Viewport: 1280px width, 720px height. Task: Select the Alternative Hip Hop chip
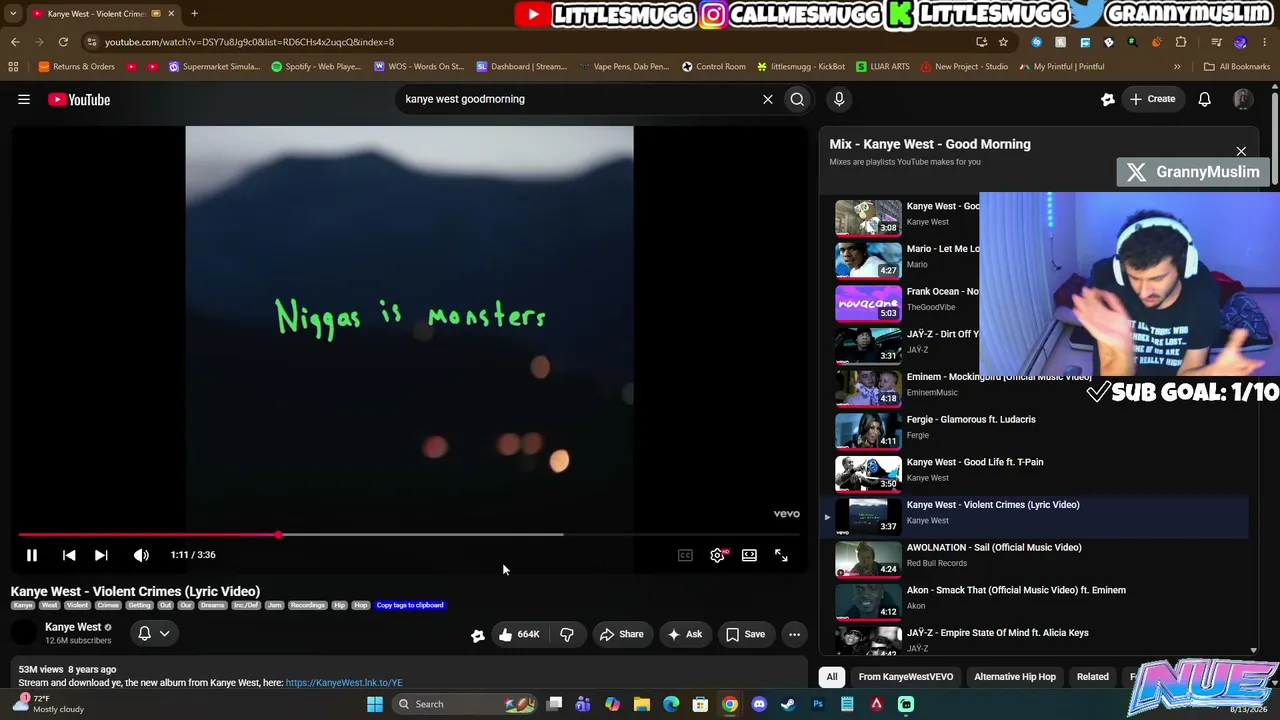[x=1015, y=677]
